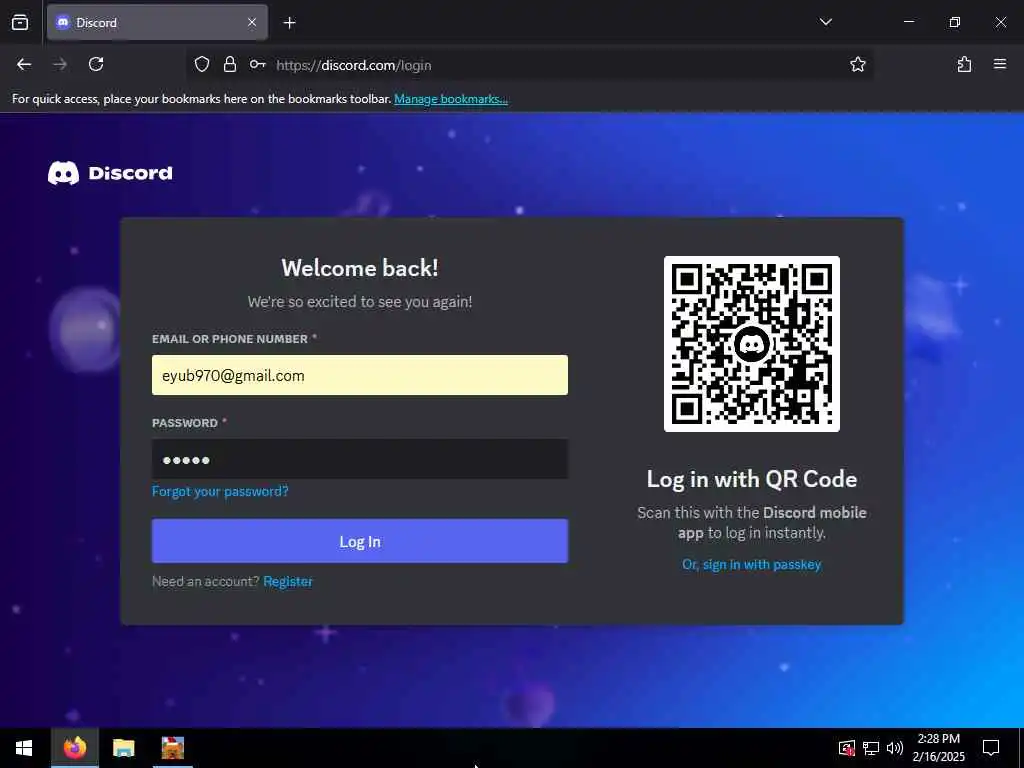Click the login QR code
Viewport: 1024px width, 768px height.
(752, 344)
